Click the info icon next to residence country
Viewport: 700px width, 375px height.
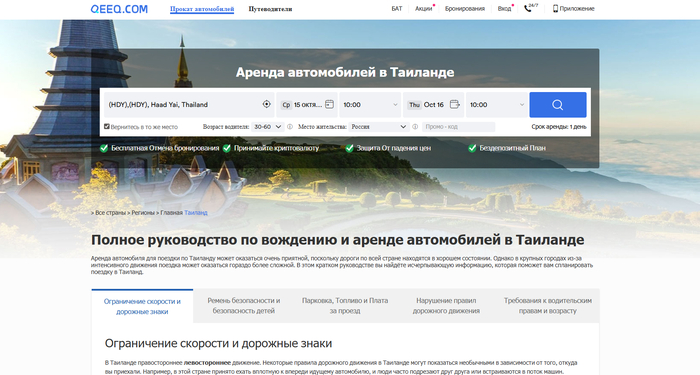pyautogui.click(x=415, y=127)
